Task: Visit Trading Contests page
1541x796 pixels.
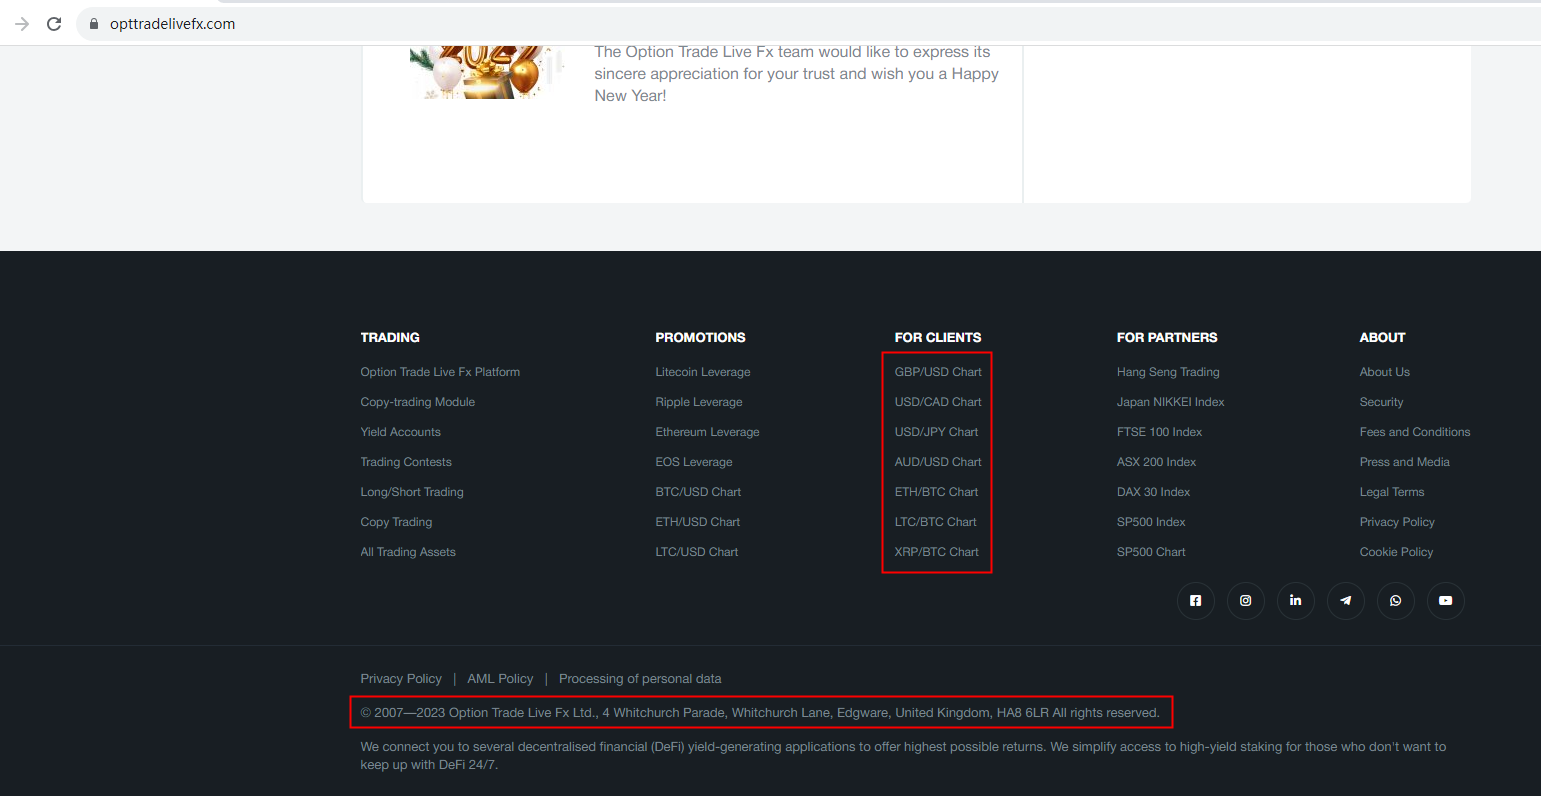Action: [406, 462]
